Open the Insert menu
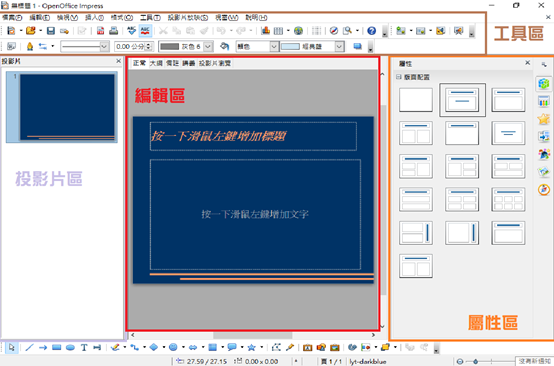The width and height of the screenshot is (554, 366). point(94,17)
